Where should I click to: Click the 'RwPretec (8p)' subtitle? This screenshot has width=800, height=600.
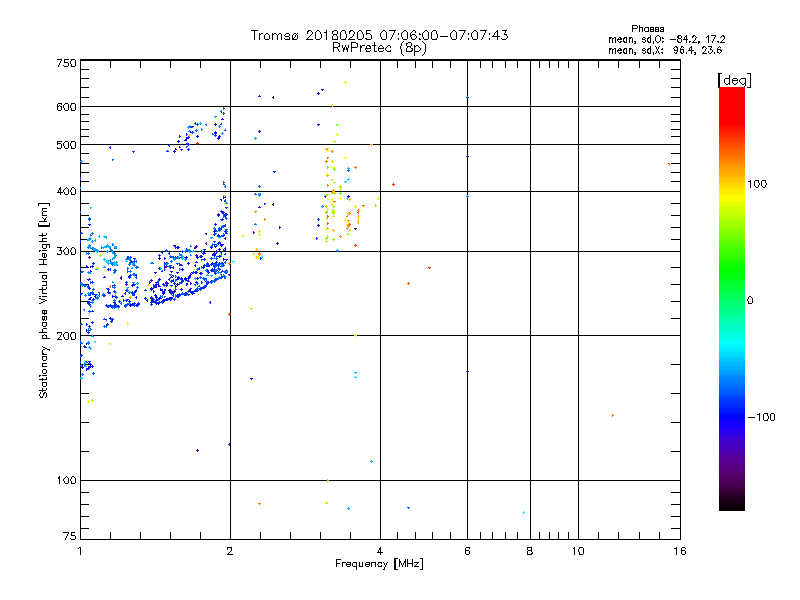point(379,48)
